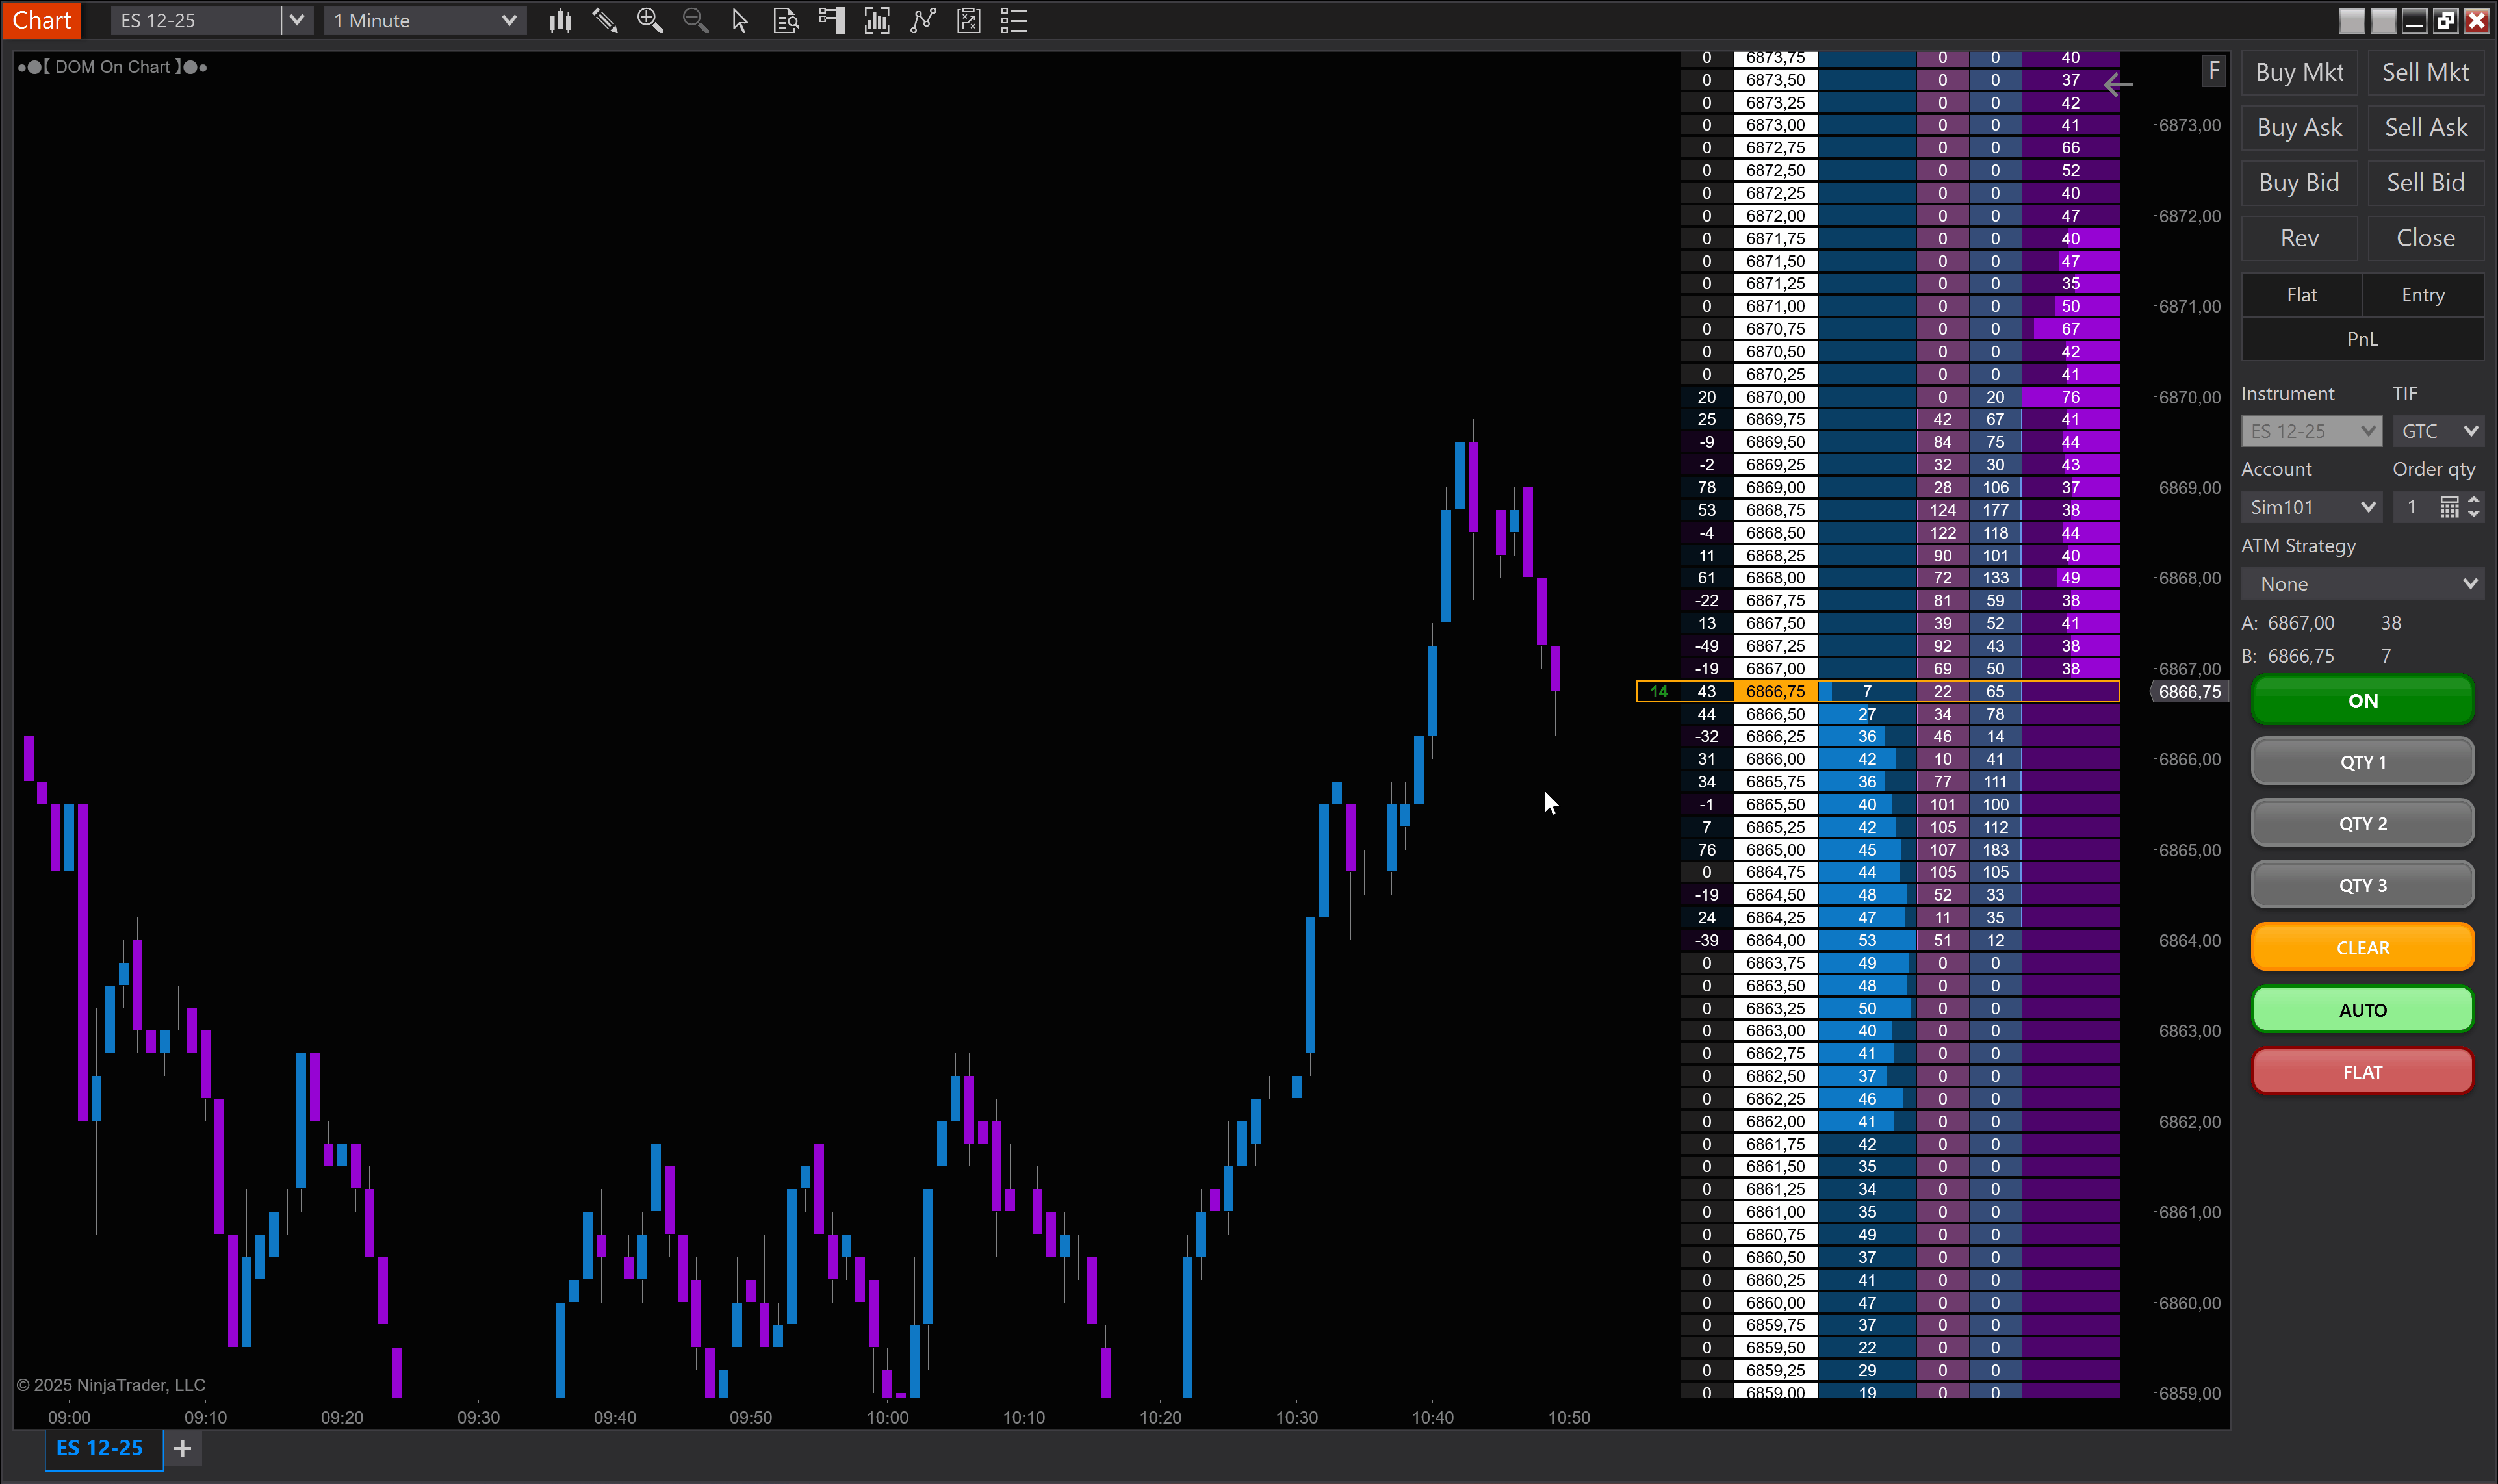Click the zoom in magnifier icon
The image size is (2498, 1484).
(x=650, y=21)
